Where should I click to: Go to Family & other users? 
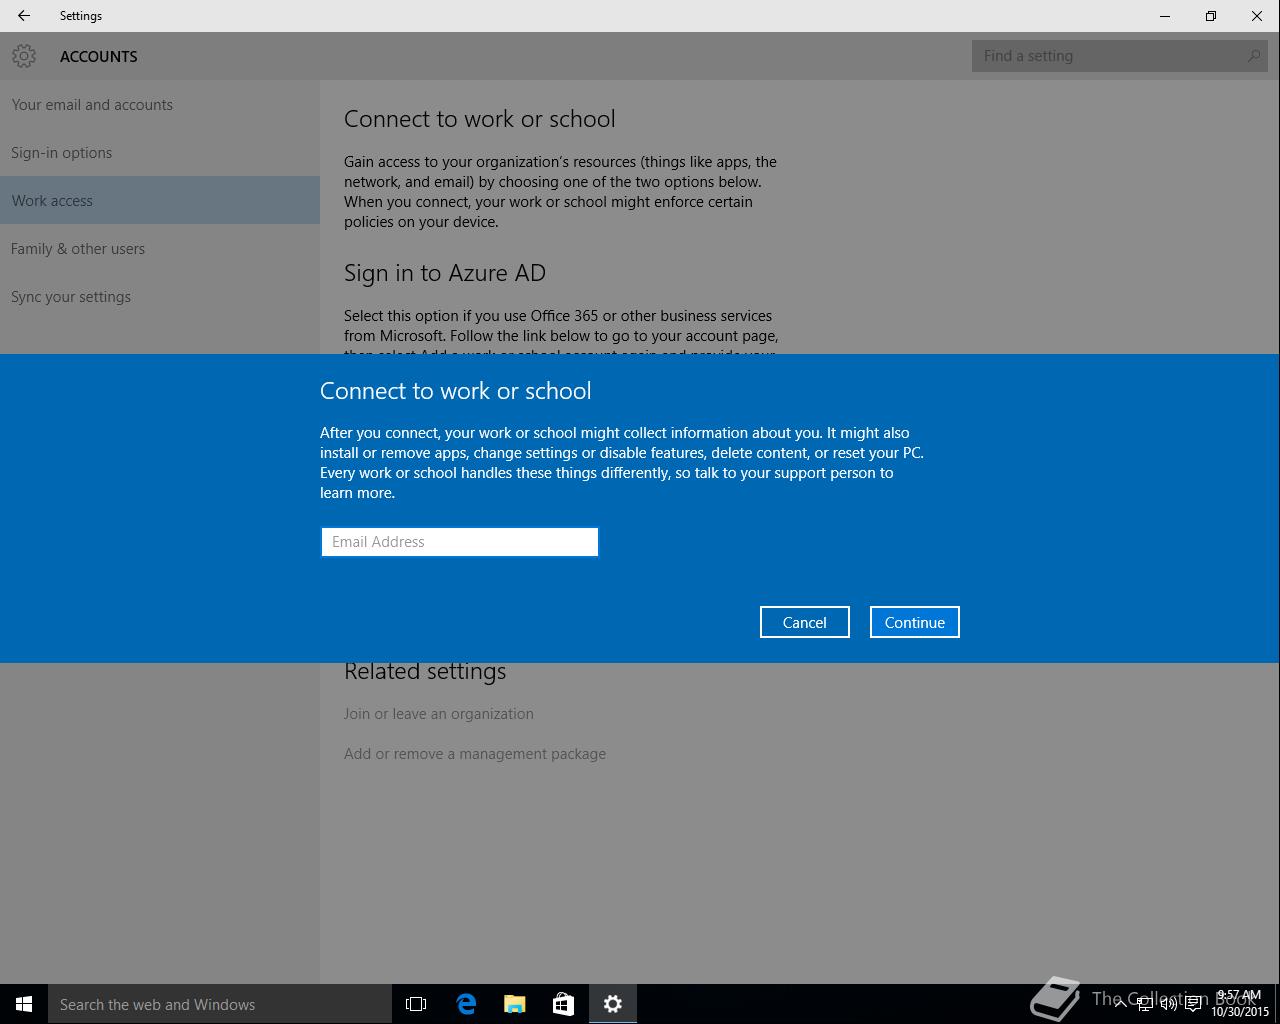(x=160, y=248)
